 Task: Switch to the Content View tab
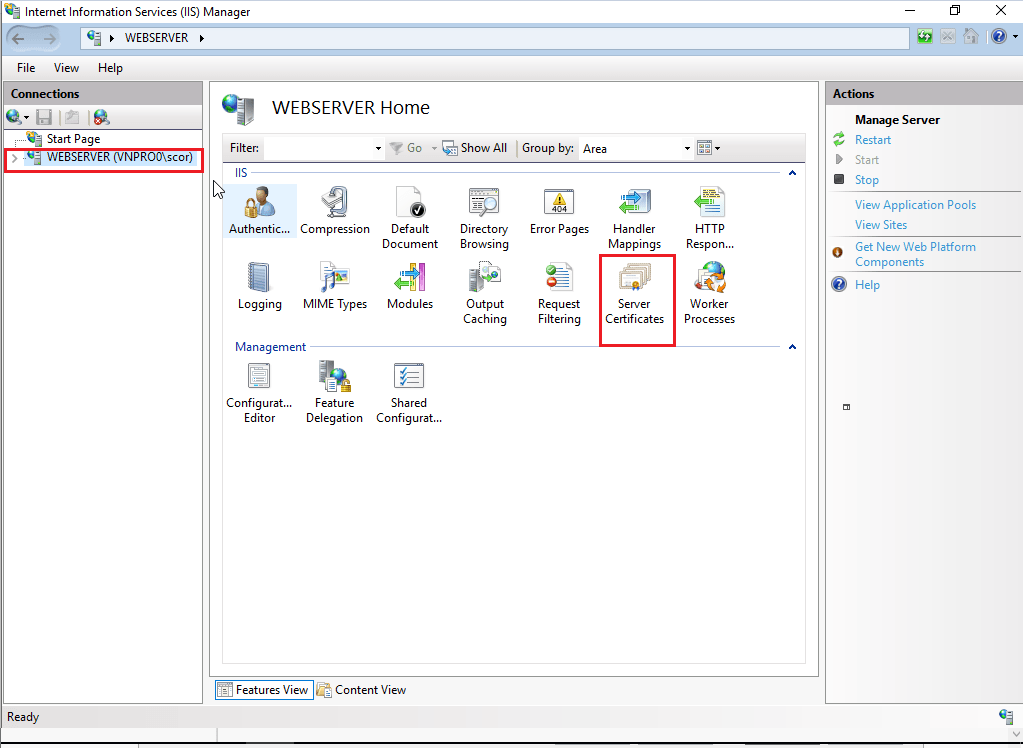(x=361, y=690)
